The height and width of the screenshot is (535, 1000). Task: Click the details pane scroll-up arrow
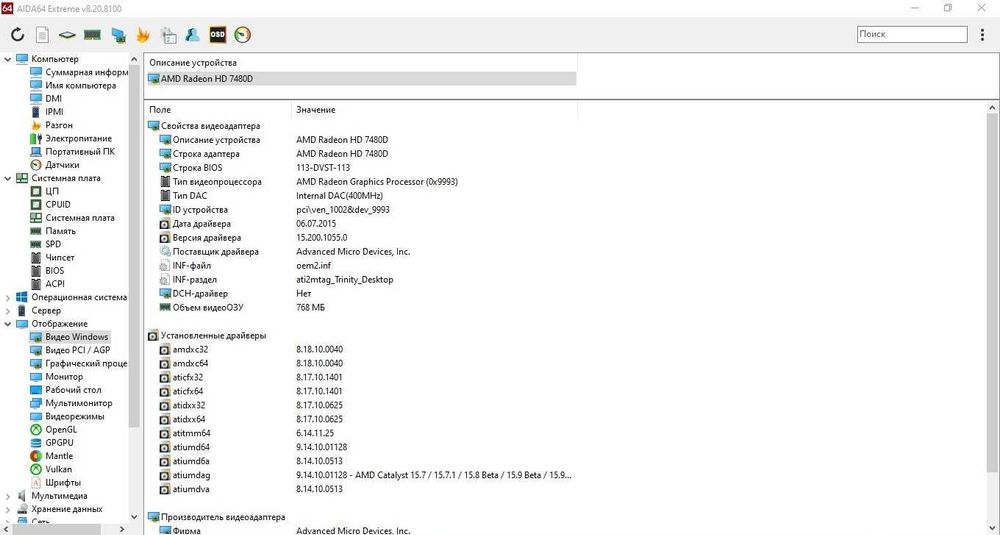993,108
